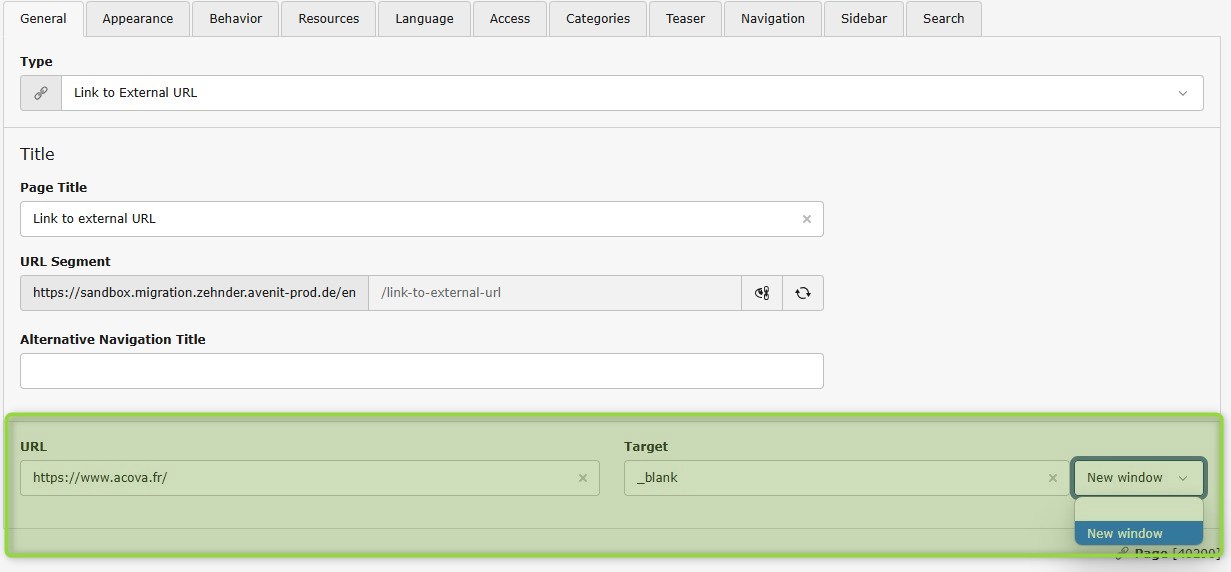The height and width of the screenshot is (572, 1231).
Task: Open the Language tab
Action: (x=424, y=18)
